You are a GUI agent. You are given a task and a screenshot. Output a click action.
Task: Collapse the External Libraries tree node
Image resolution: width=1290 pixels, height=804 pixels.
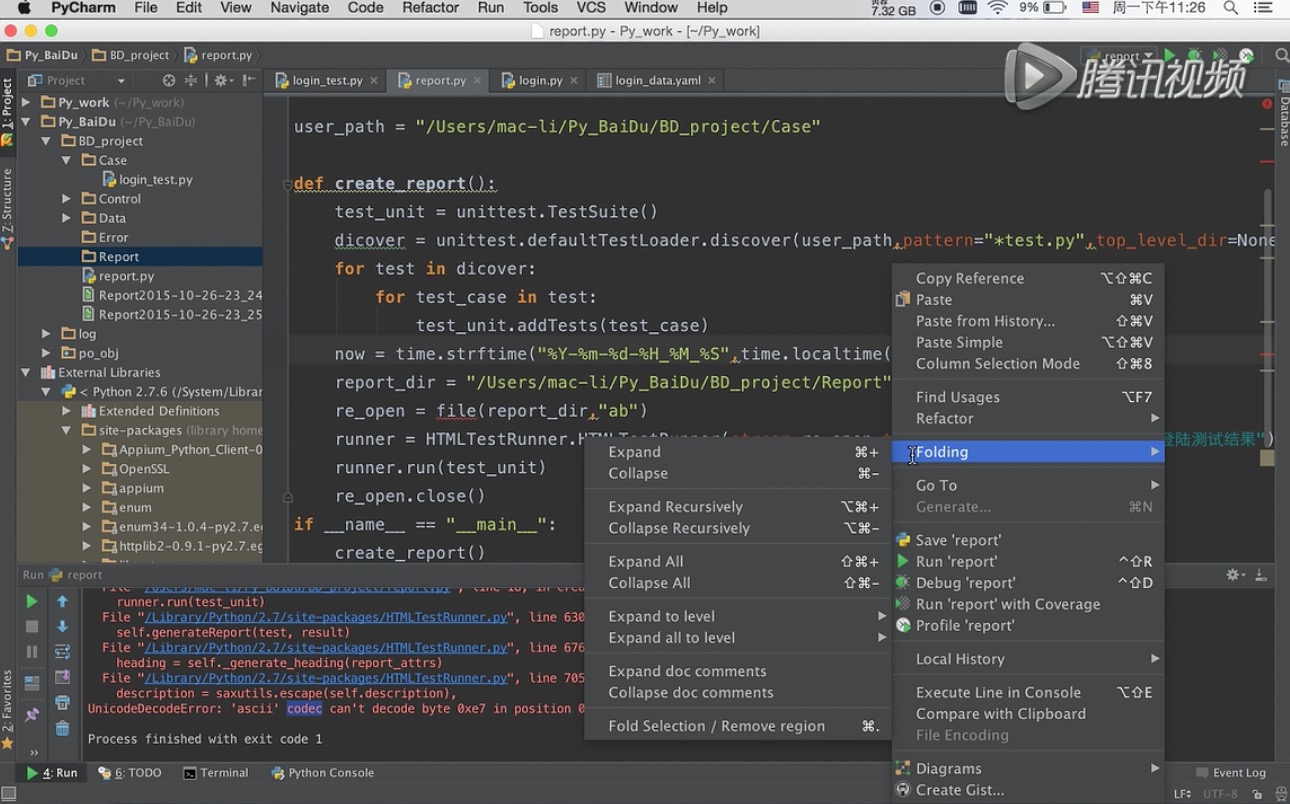27,372
